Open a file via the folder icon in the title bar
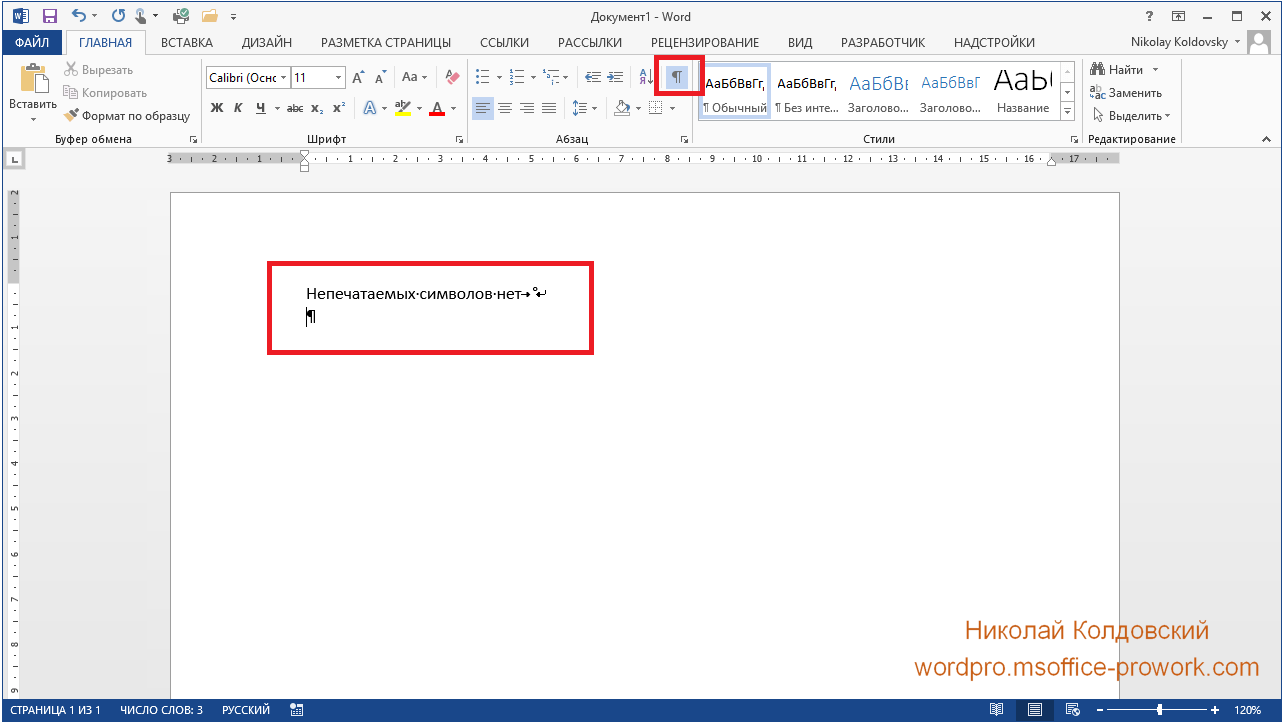1283x723 pixels. click(209, 16)
